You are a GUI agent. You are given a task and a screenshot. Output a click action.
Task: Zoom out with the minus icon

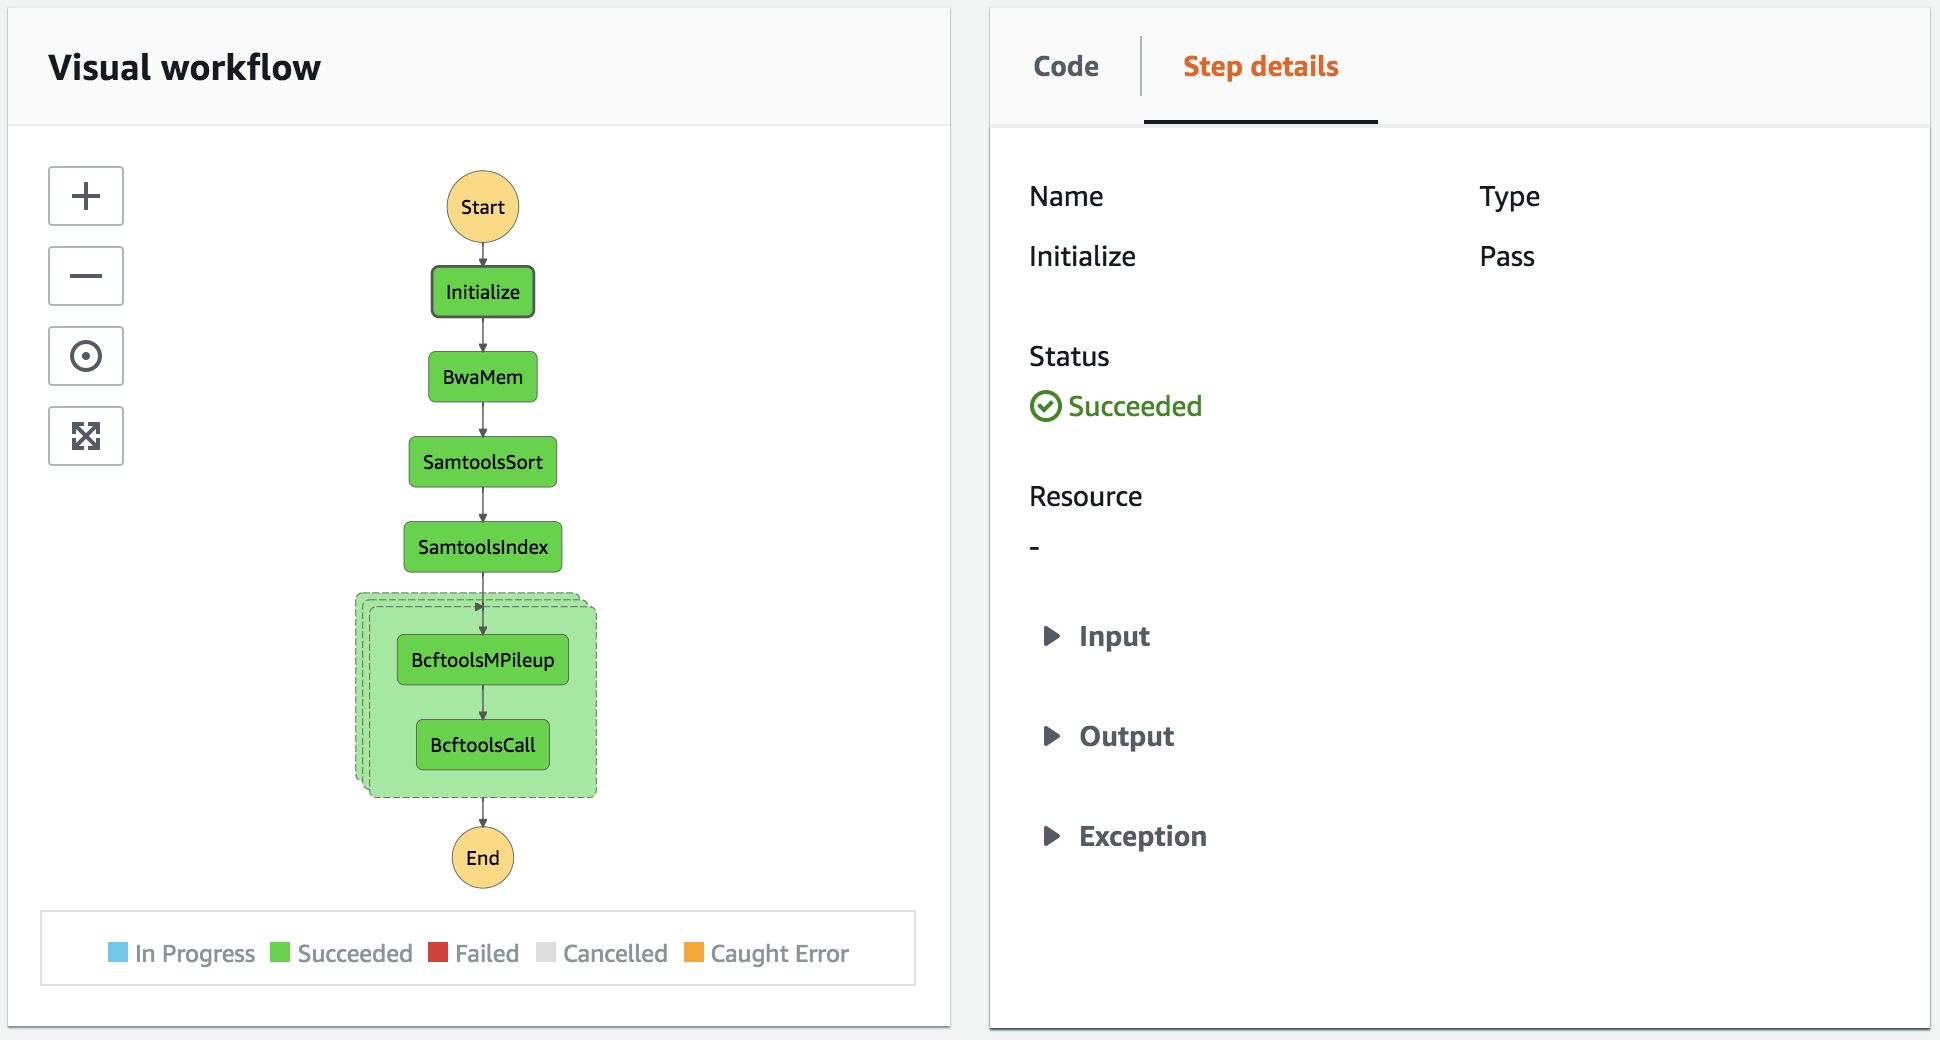coord(86,276)
